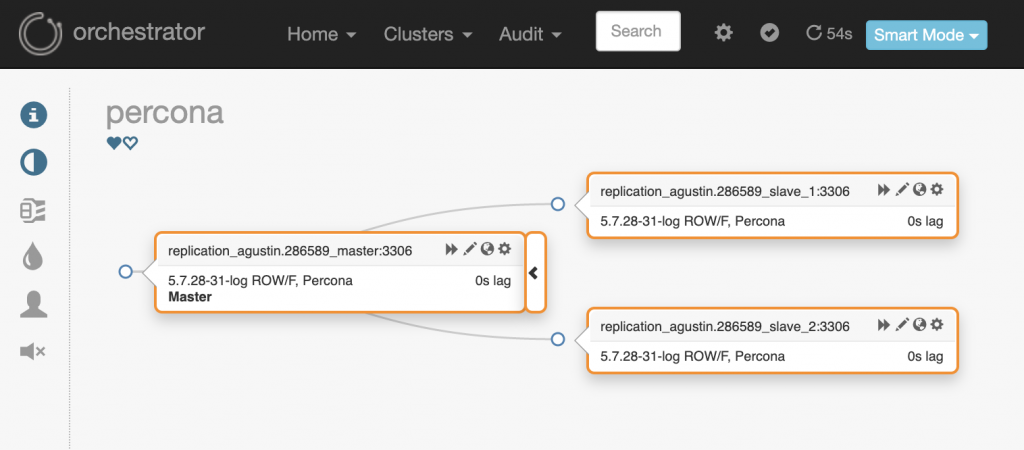Click the cluster info icon in sidebar
1024x450 pixels.
pos(34,115)
